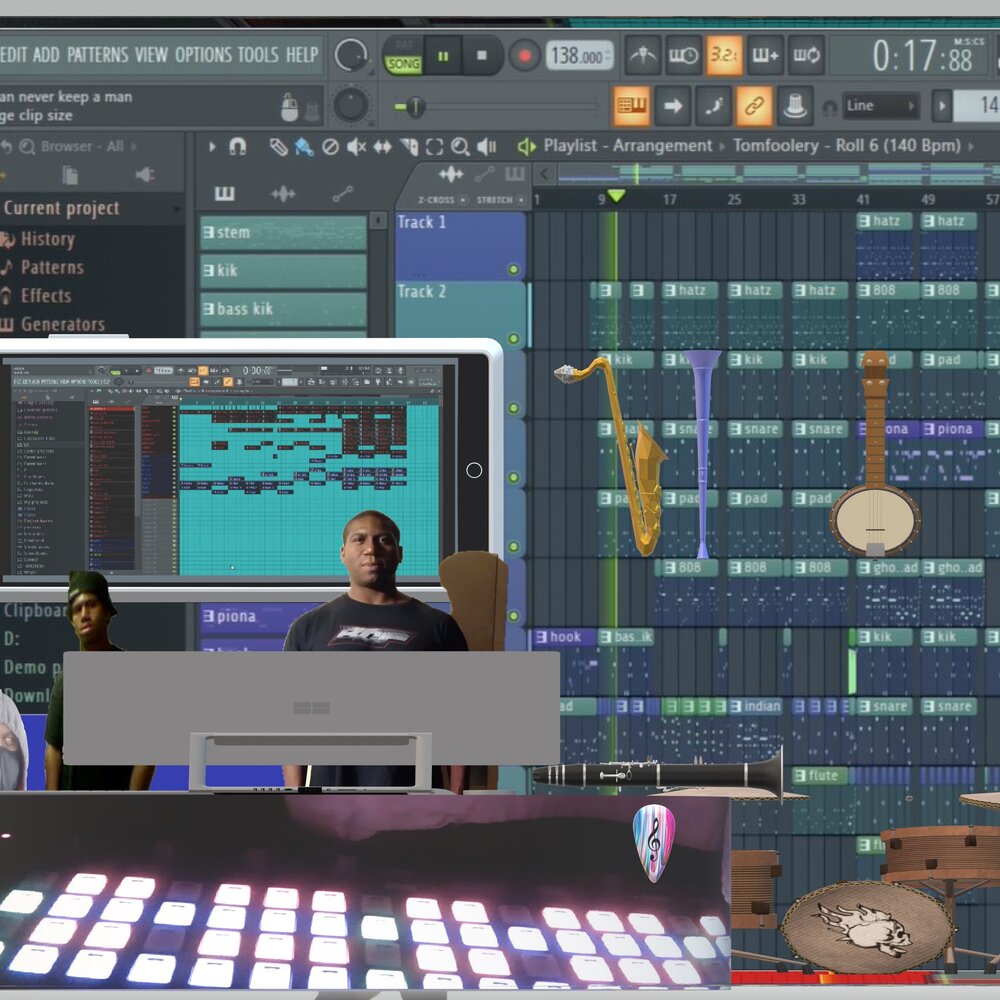
Task: Open the Generators folder in browser
Action: (62, 324)
